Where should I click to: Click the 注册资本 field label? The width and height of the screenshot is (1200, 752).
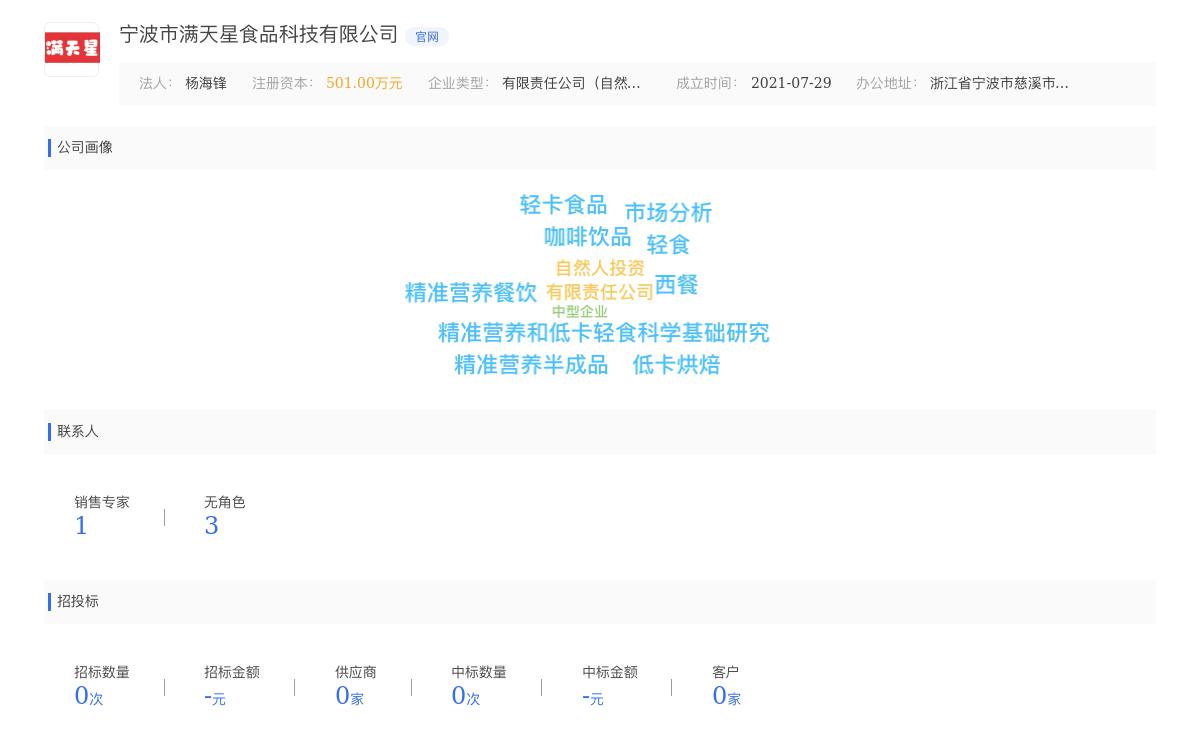[283, 84]
